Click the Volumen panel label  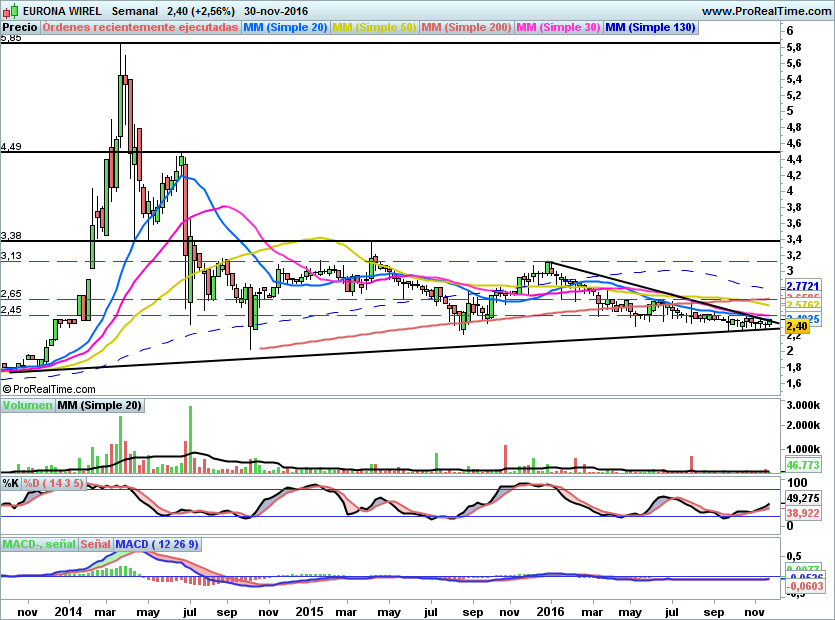coord(27,405)
